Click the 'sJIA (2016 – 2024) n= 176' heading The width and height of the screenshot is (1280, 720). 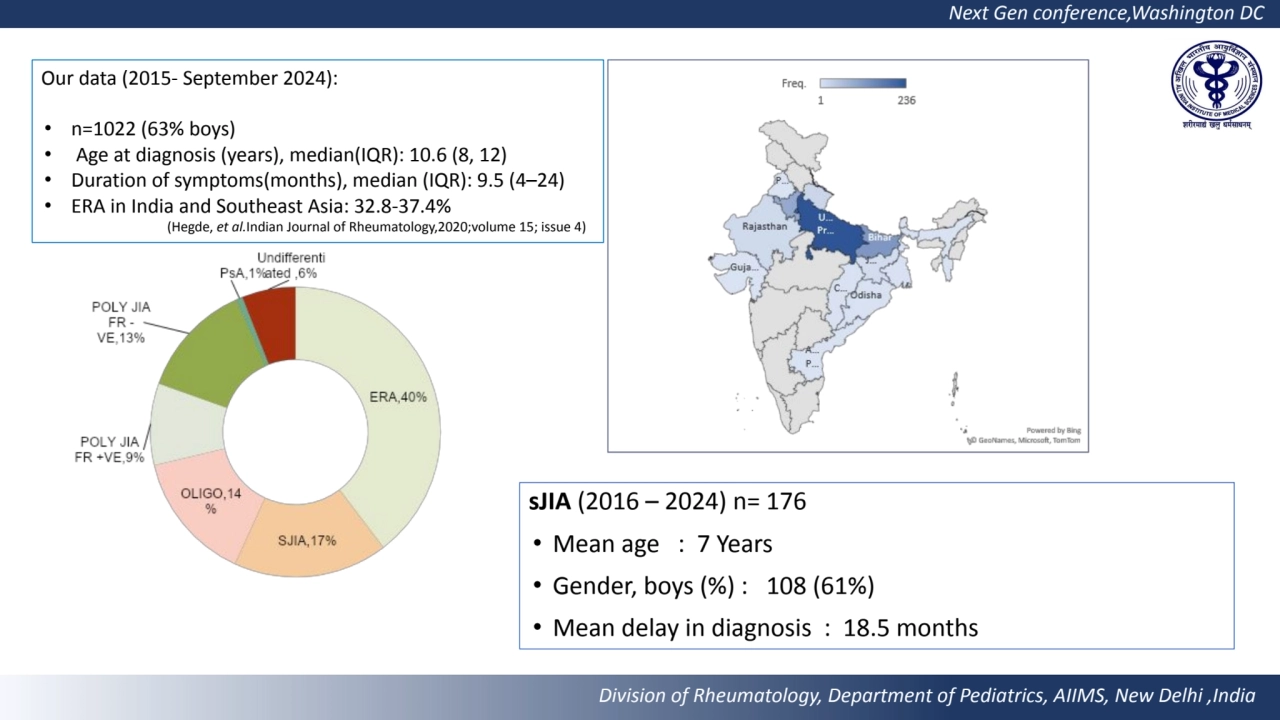click(667, 502)
